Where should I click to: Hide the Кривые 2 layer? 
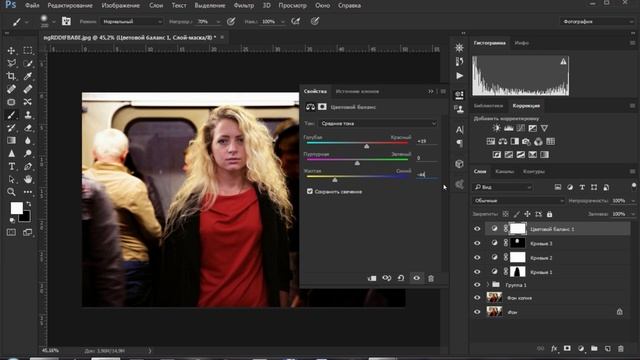click(x=477, y=258)
